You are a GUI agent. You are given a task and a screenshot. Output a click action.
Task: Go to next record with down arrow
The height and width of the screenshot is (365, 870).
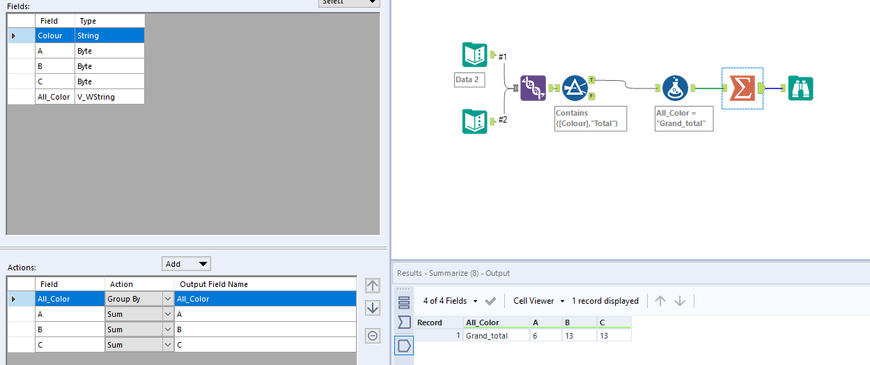(x=680, y=301)
